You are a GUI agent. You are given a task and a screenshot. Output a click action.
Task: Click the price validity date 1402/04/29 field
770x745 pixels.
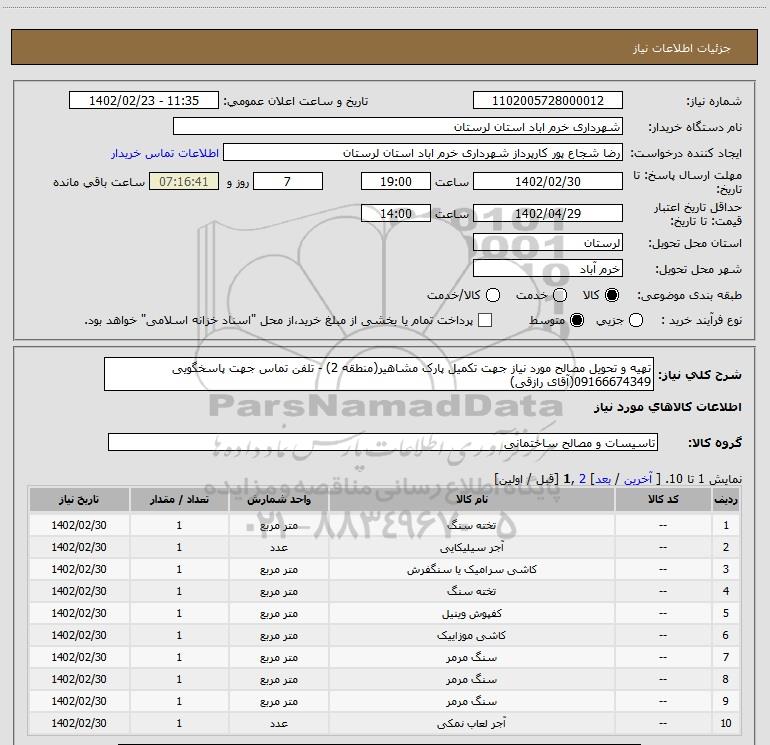(548, 213)
